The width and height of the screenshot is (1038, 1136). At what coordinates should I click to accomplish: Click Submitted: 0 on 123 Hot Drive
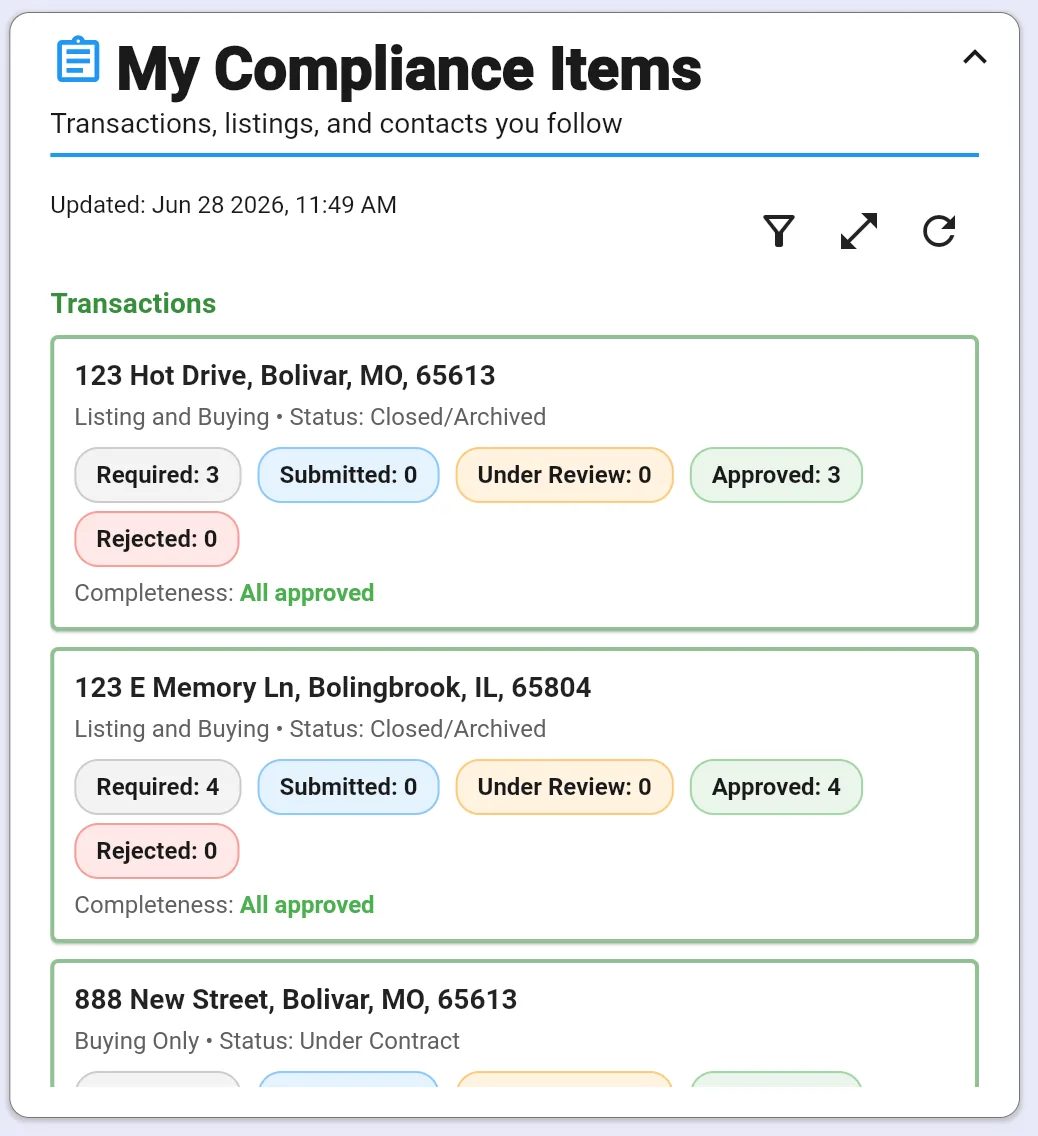pos(348,475)
